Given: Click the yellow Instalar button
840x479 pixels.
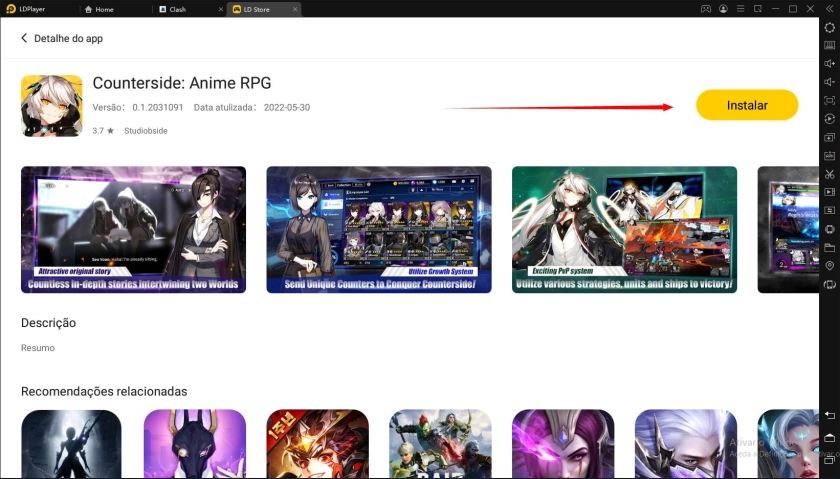Looking at the screenshot, I should (747, 105).
